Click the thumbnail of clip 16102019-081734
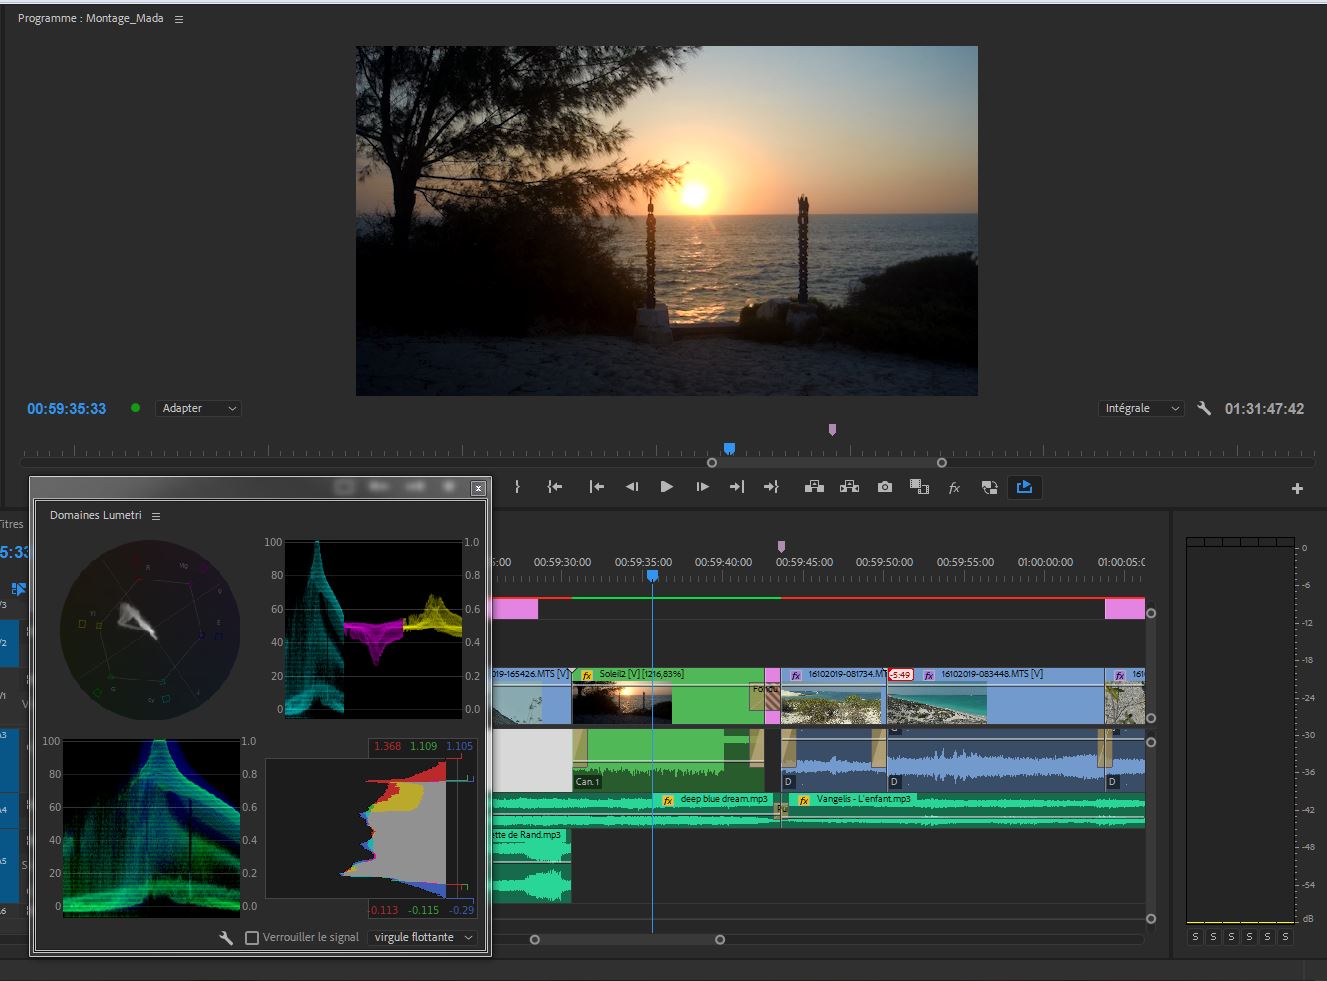The height and width of the screenshot is (981, 1327). (833, 704)
